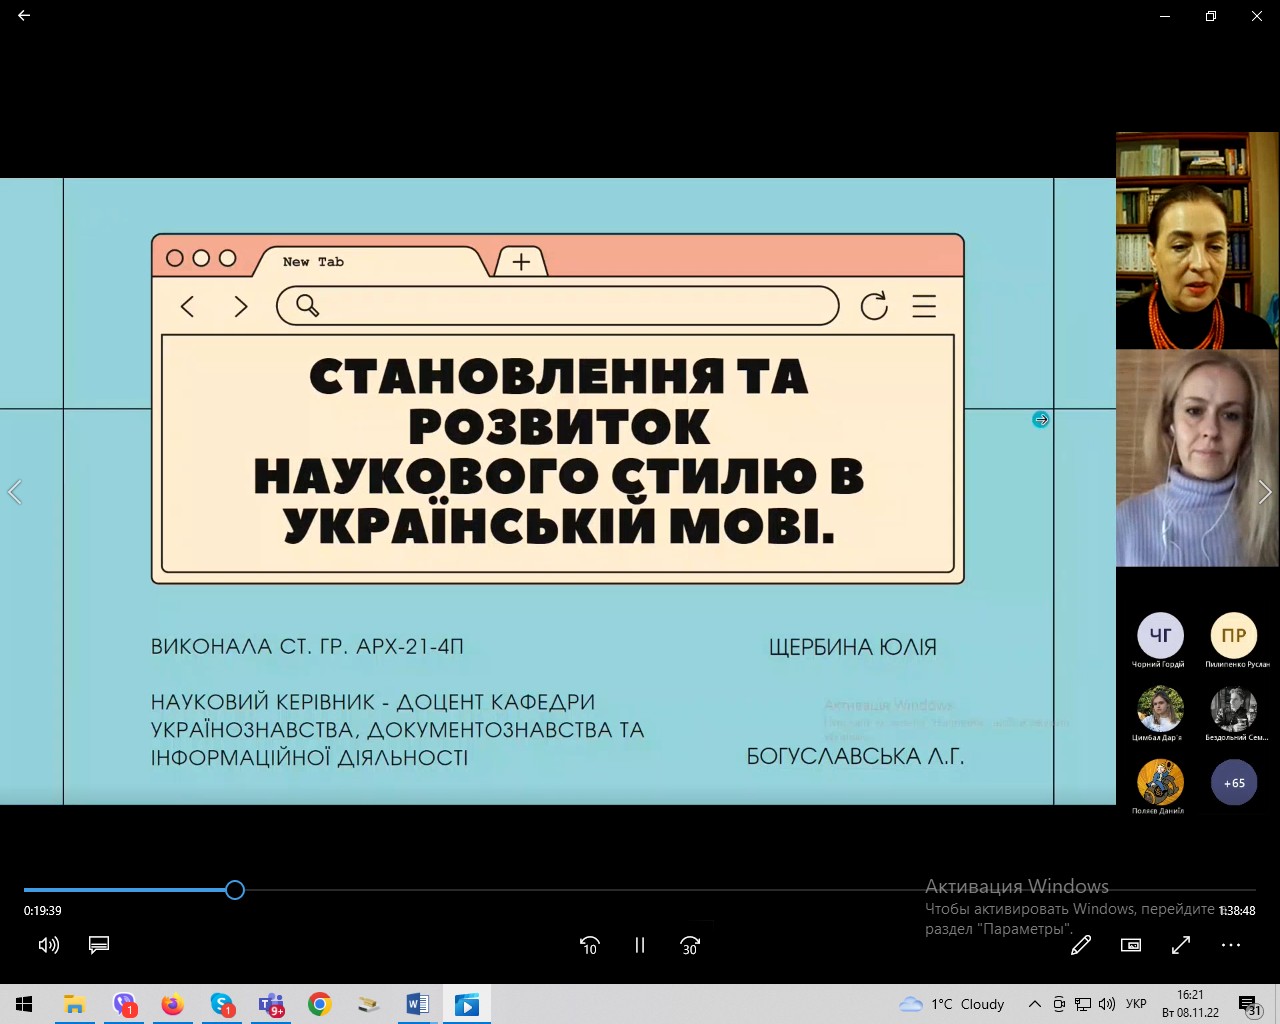
Task: Show previous item with left chevron
Action: click(x=14, y=492)
